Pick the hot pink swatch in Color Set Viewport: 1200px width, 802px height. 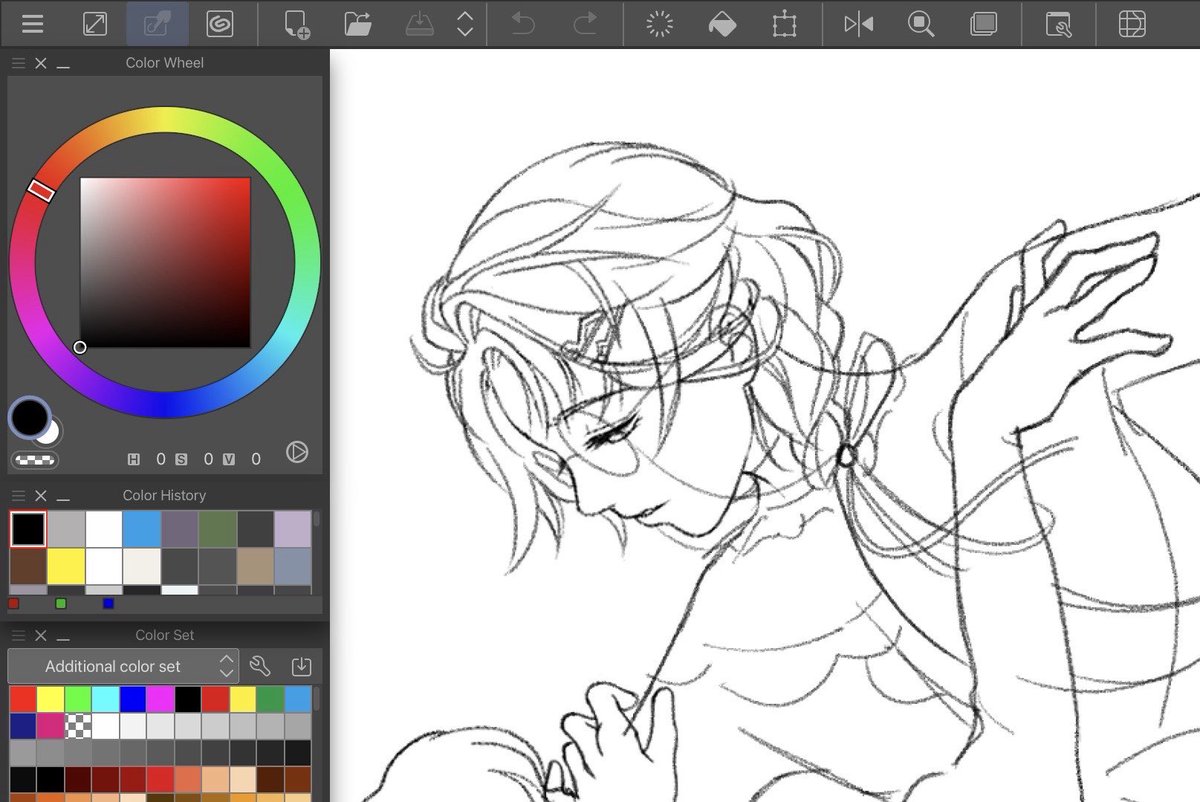(50, 725)
